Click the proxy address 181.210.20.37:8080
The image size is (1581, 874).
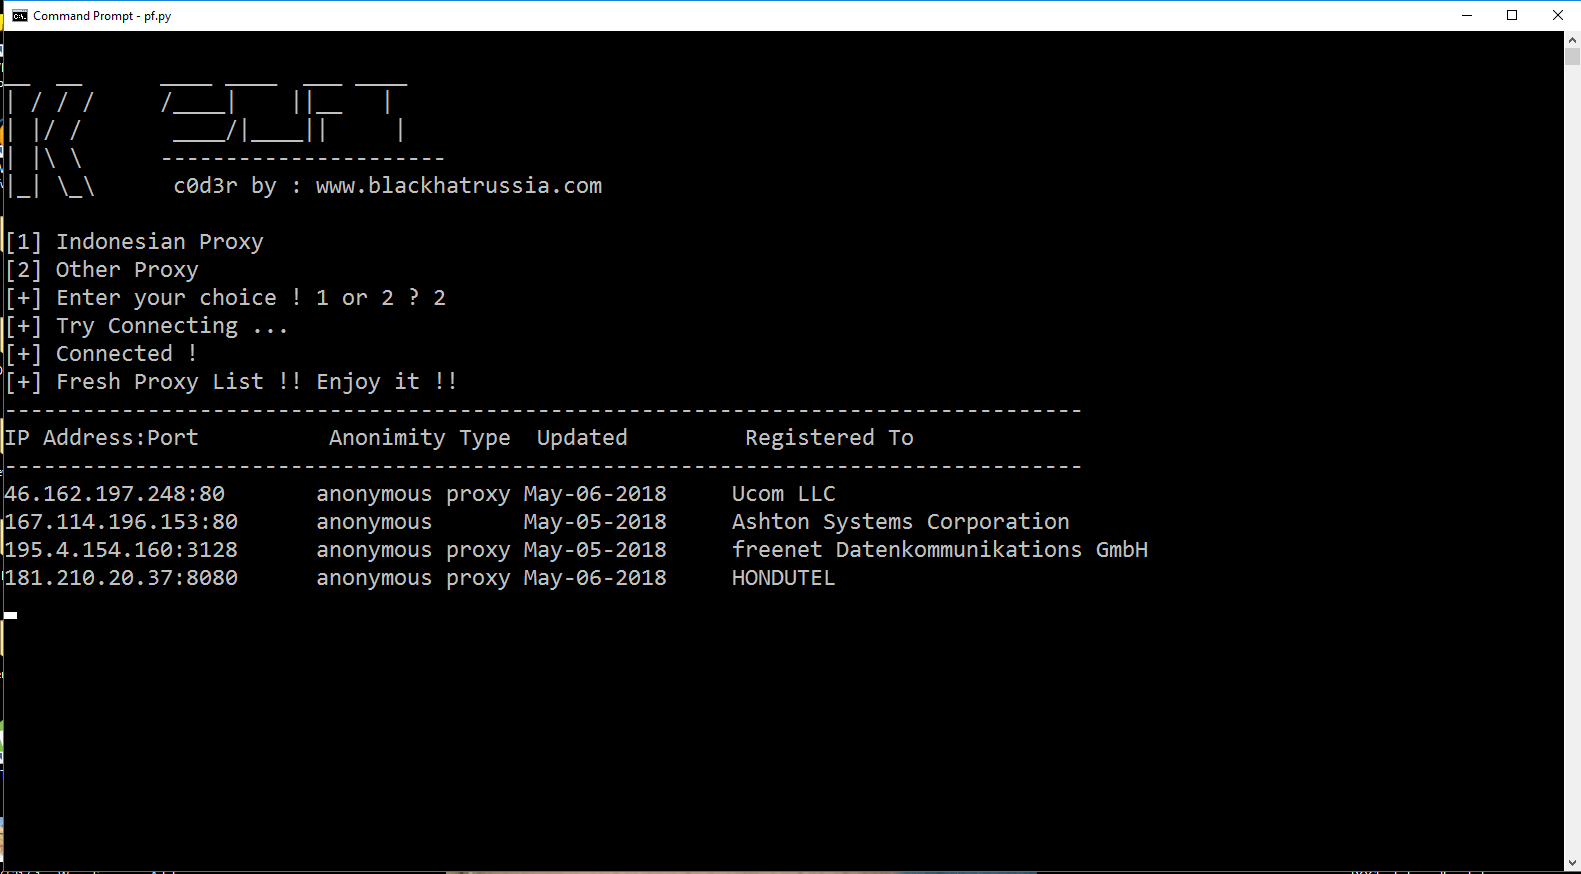click(122, 578)
